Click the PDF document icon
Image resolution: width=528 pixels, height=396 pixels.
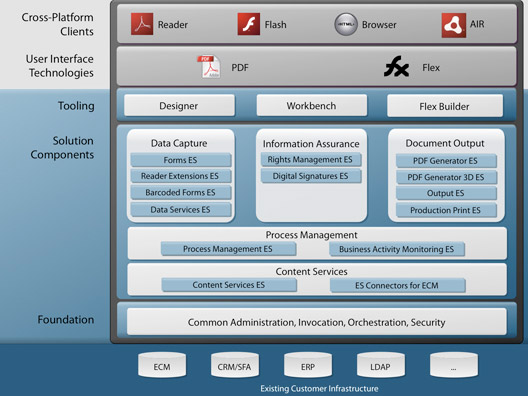pyautogui.click(x=209, y=67)
